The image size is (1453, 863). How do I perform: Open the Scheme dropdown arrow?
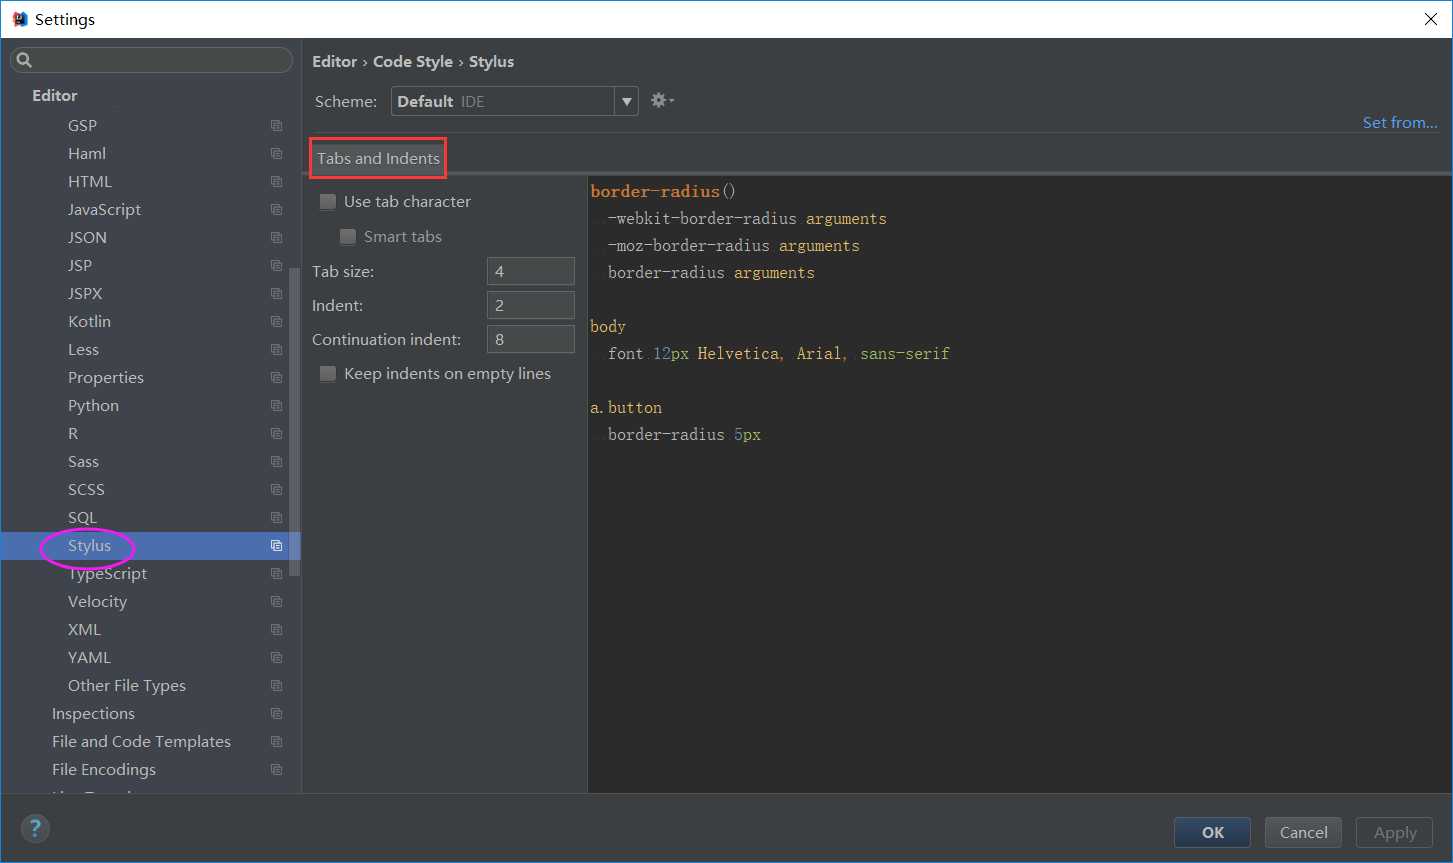pyautogui.click(x=627, y=101)
